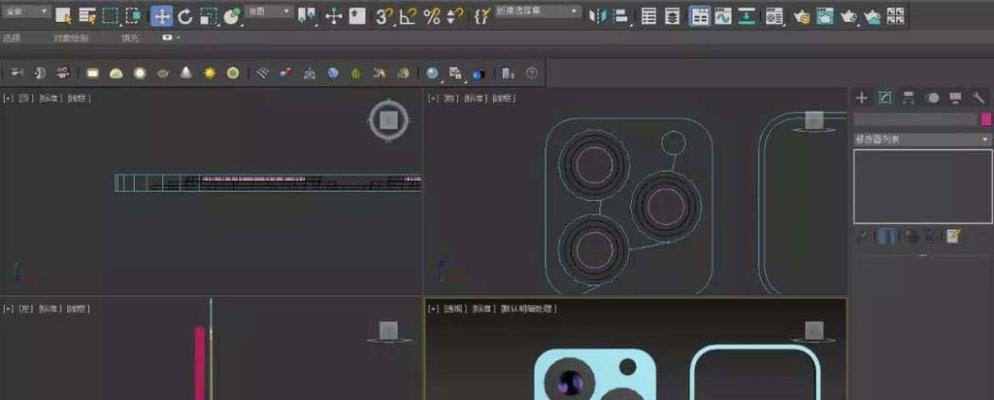This screenshot has width=994, height=400.
Task: Open Autodesk A360 gallery icon
Action: pos(895,16)
